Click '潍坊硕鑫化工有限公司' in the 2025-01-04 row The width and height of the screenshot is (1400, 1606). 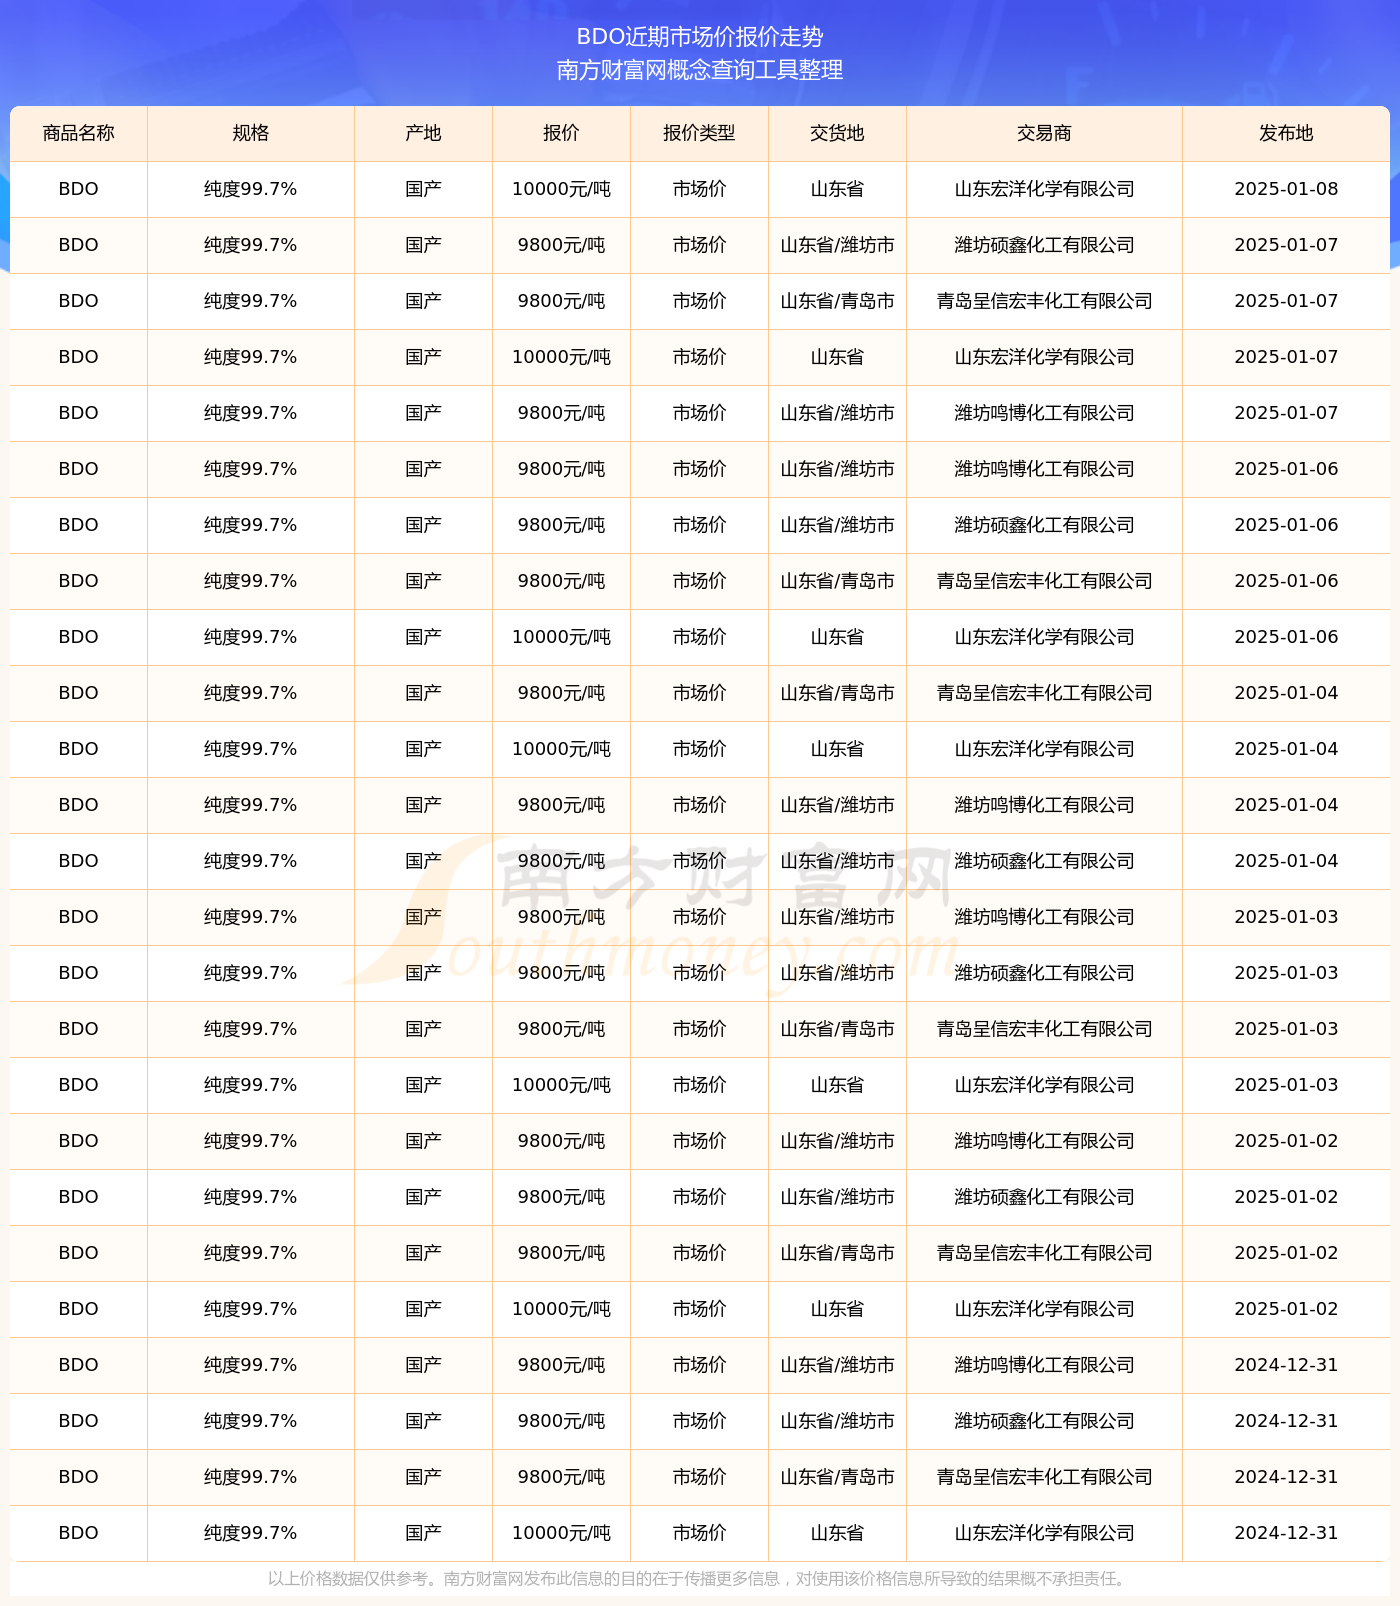coord(1044,861)
